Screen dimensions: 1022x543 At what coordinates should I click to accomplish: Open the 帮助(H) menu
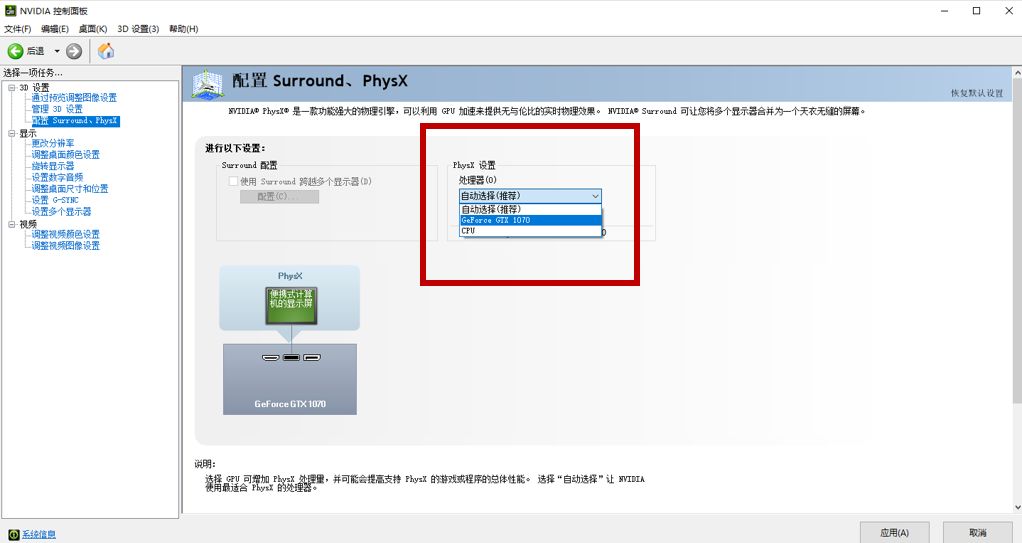pyautogui.click(x=184, y=29)
